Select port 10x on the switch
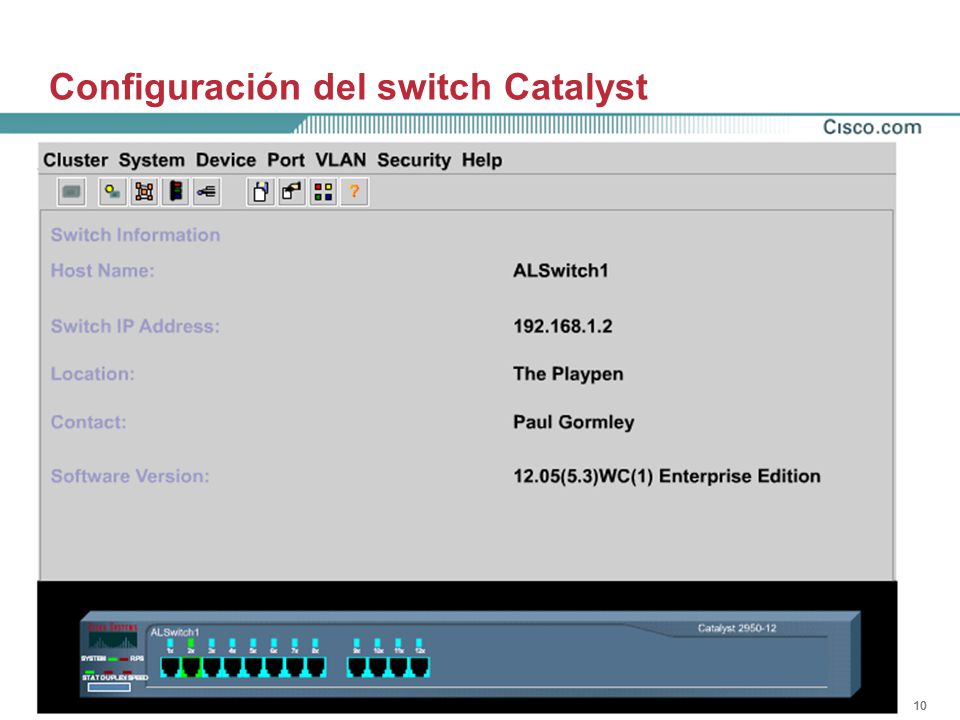The image size is (960, 720). click(377, 667)
